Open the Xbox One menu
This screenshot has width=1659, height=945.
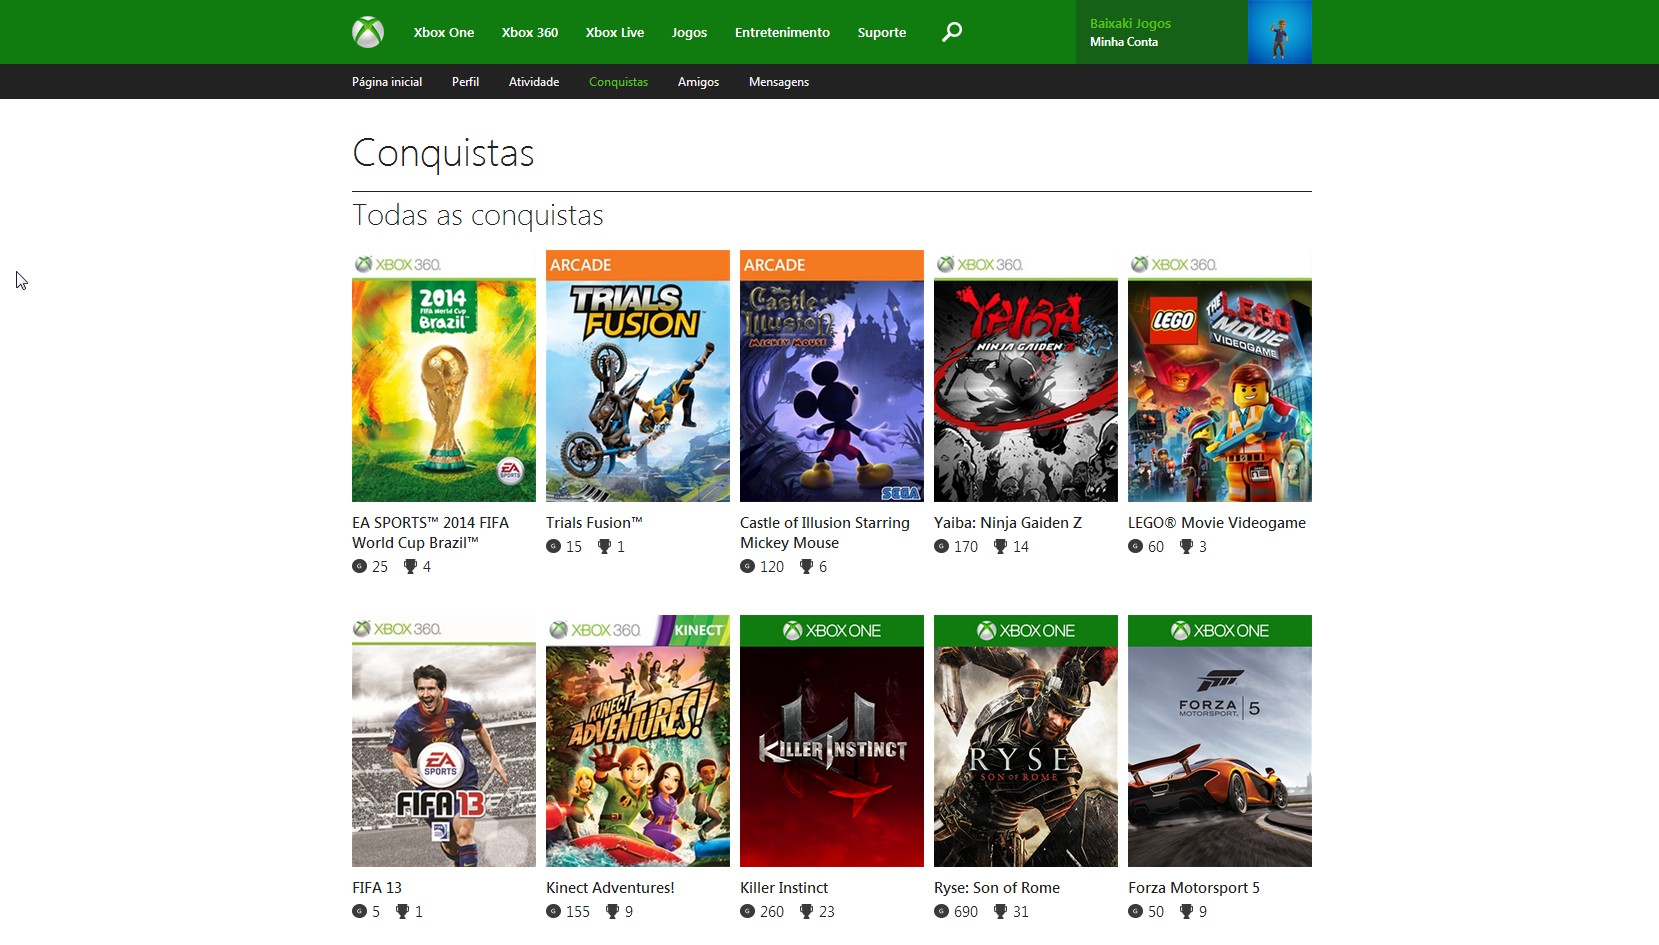click(444, 32)
